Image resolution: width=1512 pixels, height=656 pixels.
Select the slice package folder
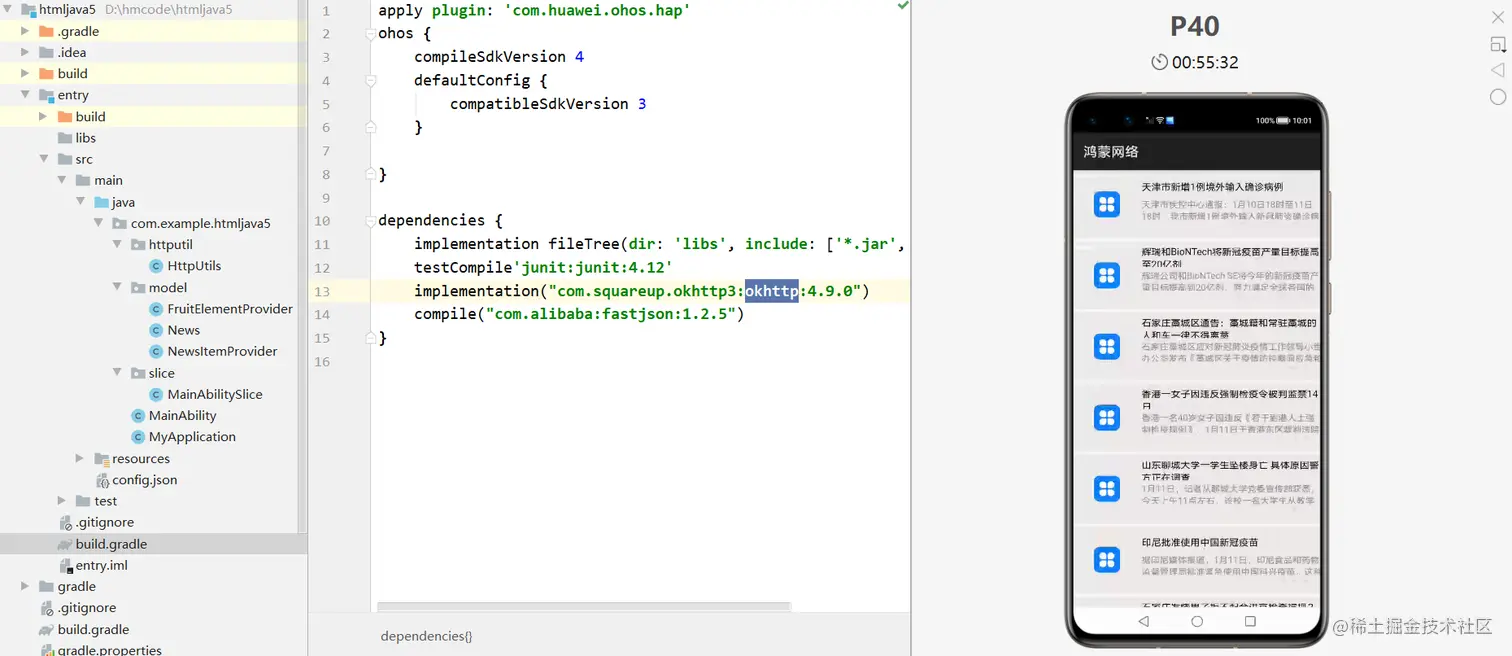[162, 373]
